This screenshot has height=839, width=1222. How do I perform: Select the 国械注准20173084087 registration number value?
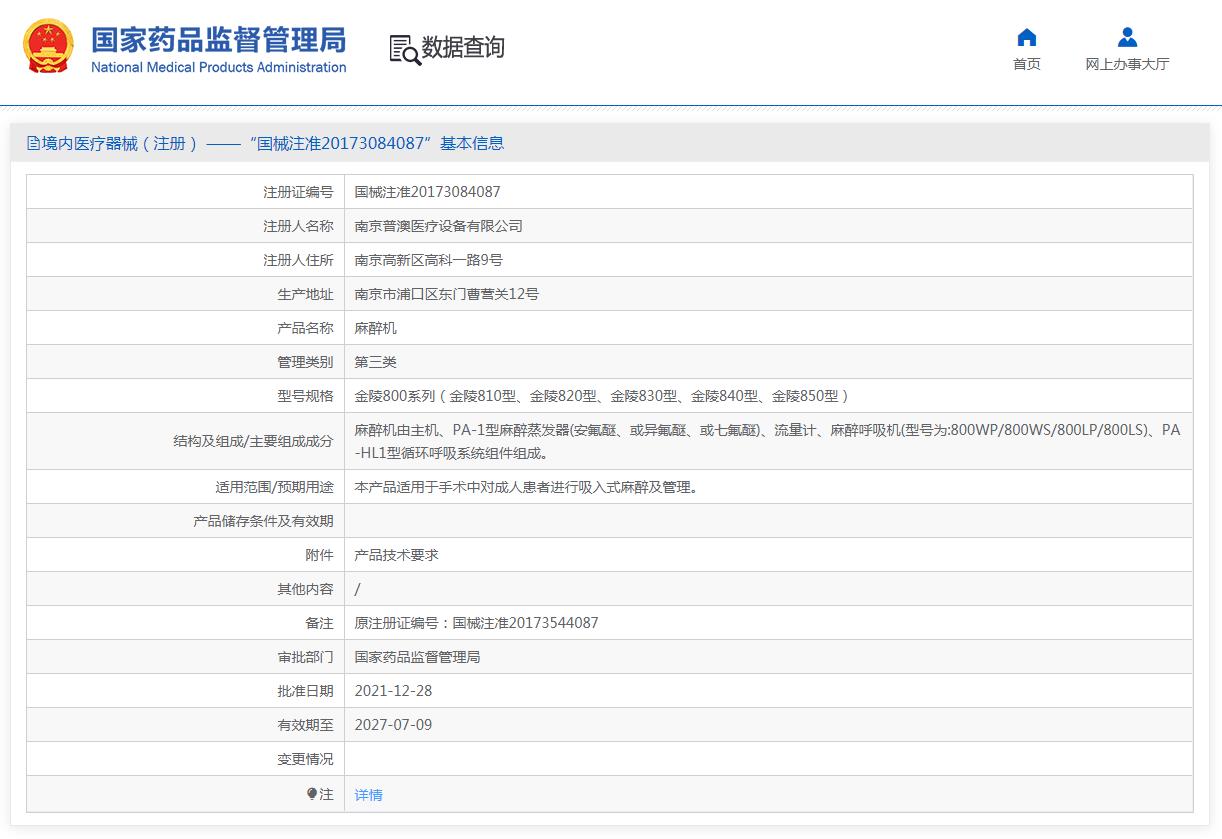(x=427, y=191)
